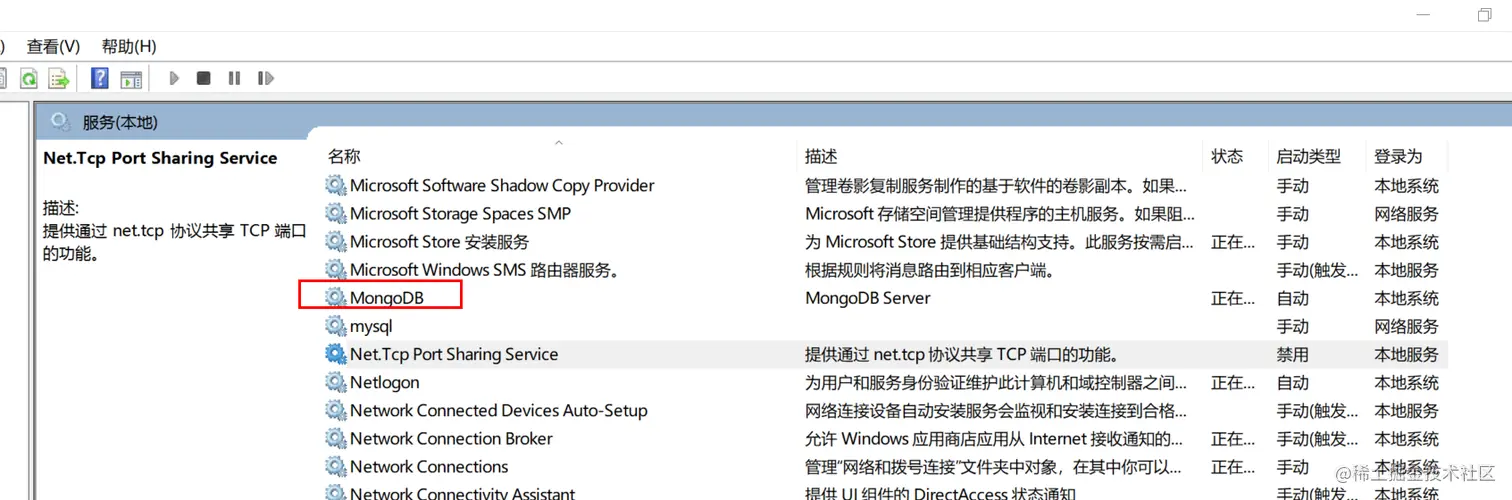Select Microsoft Storage Spaces SMP service
The image size is (1512, 500).
(x=460, y=213)
